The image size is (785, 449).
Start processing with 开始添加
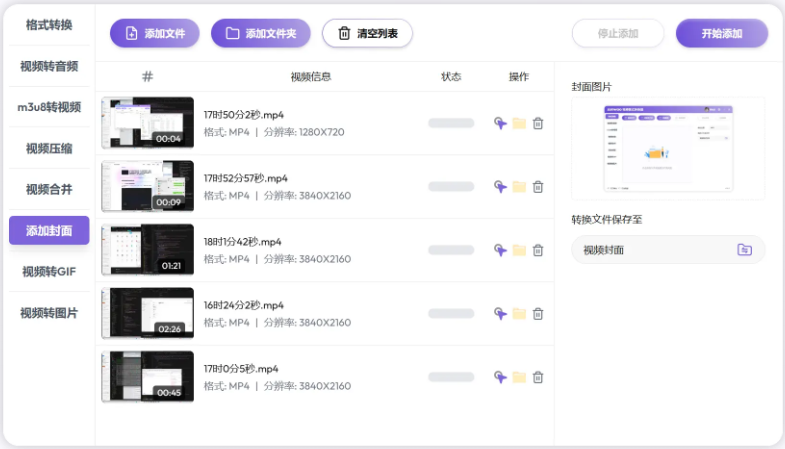[722, 34]
